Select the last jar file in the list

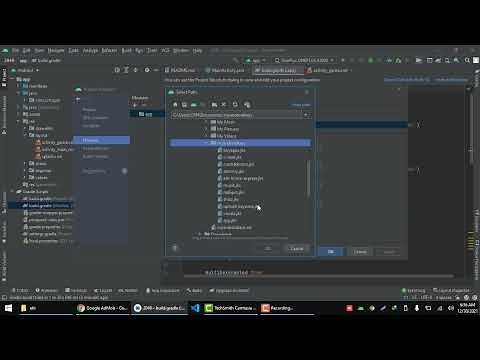(x=227, y=220)
